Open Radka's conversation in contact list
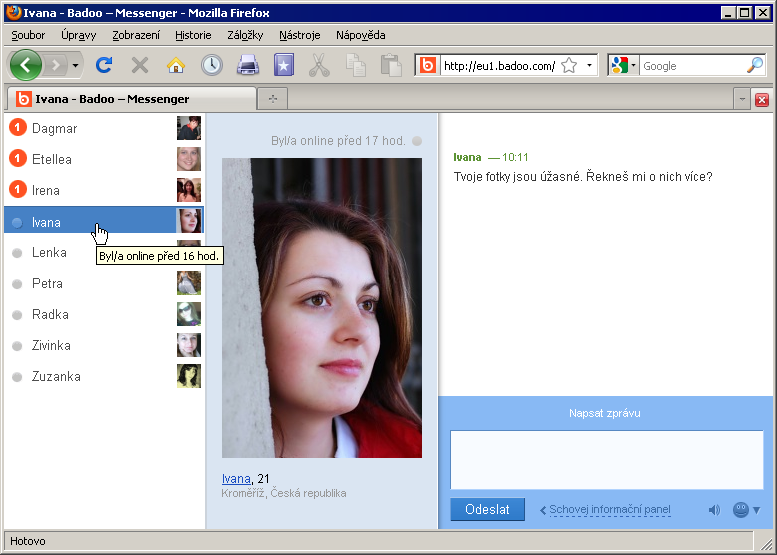777x555 pixels. point(104,314)
